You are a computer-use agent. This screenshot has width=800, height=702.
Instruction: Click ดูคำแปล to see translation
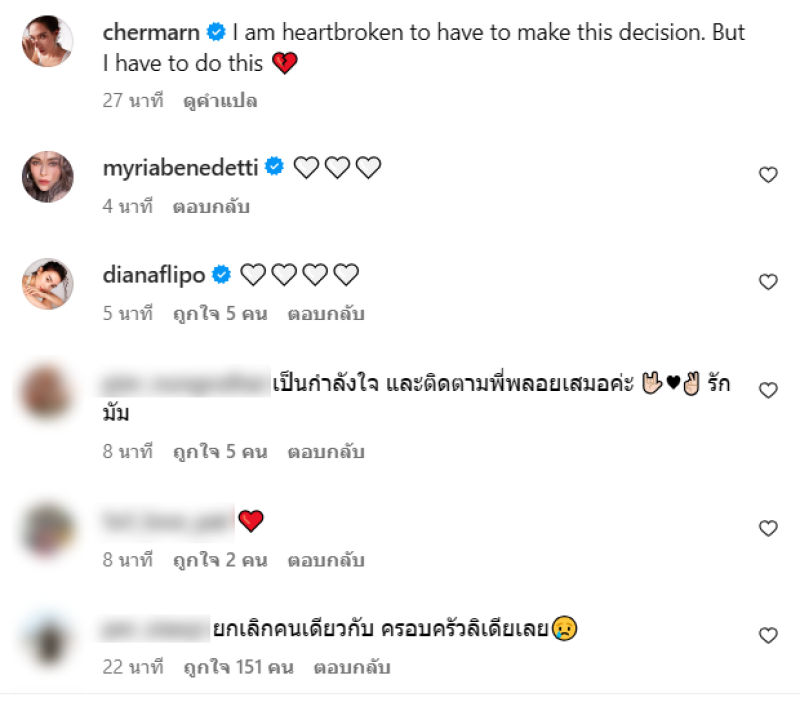pos(221,101)
